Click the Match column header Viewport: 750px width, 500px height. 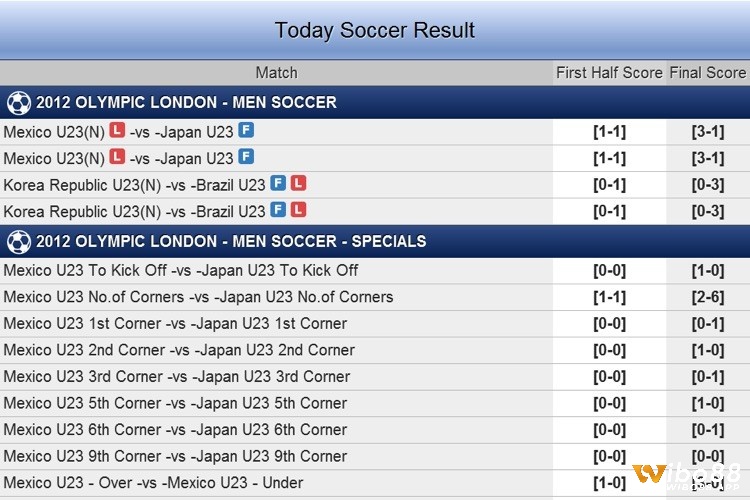click(276, 73)
